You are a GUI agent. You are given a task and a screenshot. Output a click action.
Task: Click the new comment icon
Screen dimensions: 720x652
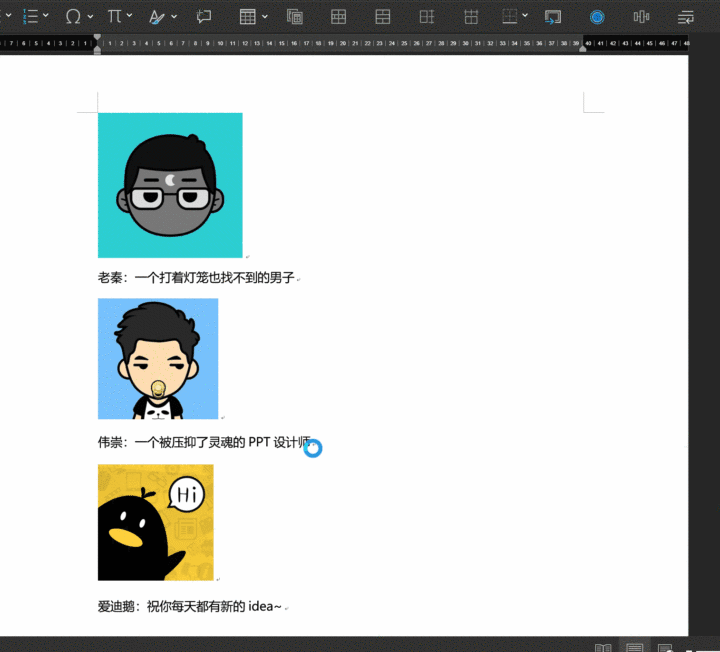pos(204,17)
